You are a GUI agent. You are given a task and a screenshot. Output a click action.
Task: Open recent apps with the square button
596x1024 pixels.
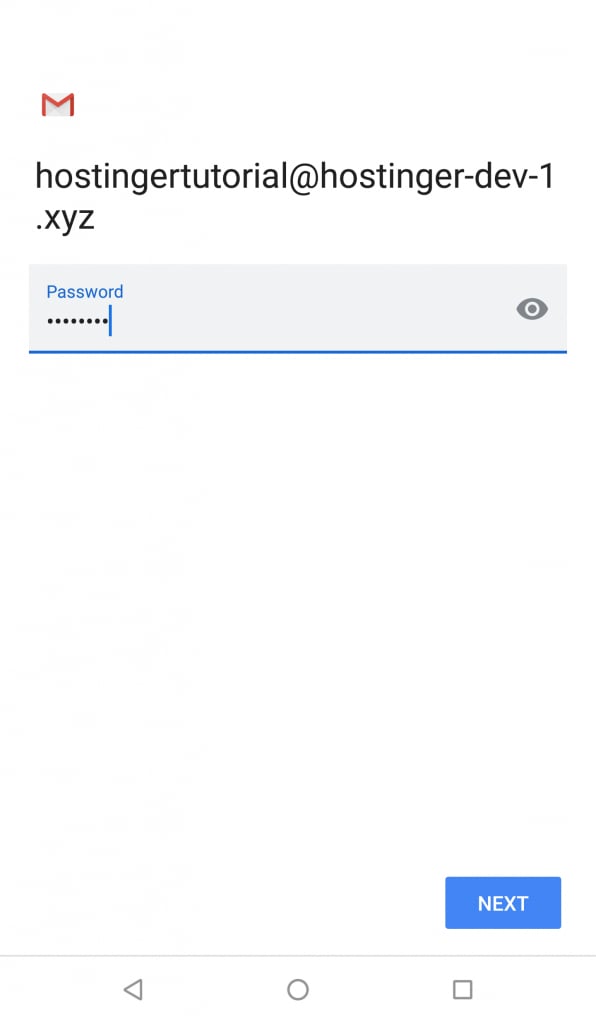[462, 989]
